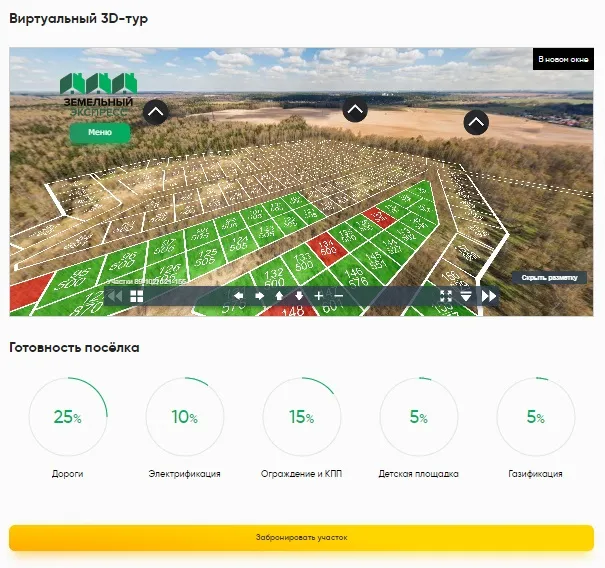This screenshot has width=605, height=568.
Task: Open tour in new window
Action: pos(563,60)
